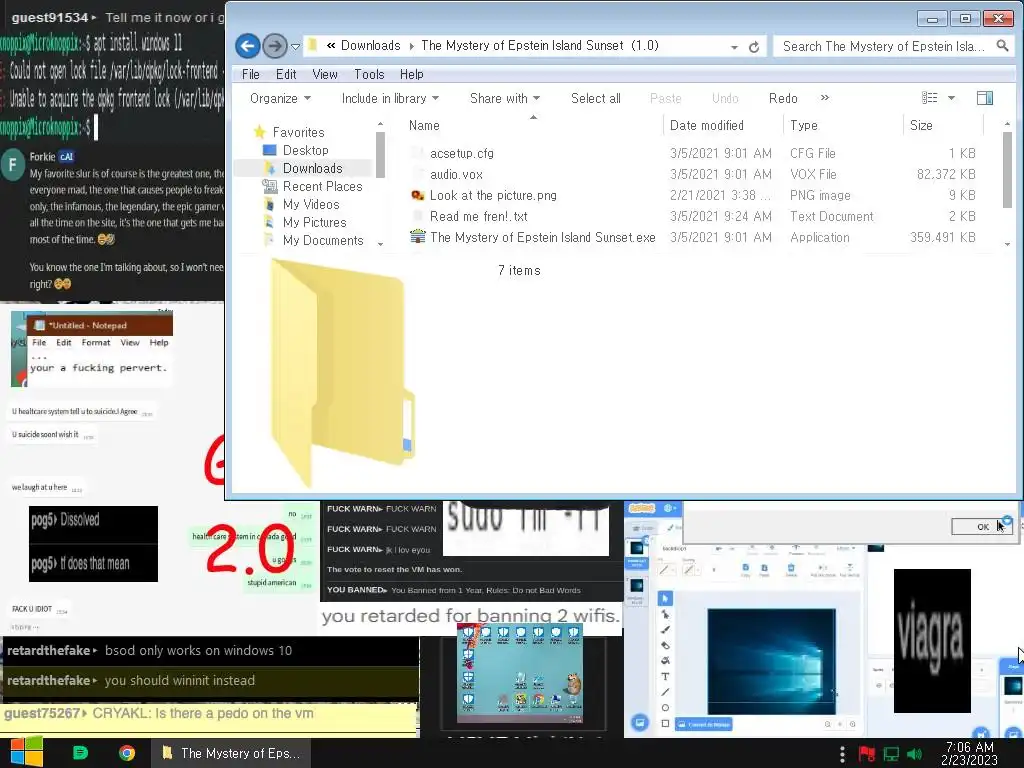Open the Organize dropdown
This screenshot has width=1024, height=768.
(x=280, y=99)
